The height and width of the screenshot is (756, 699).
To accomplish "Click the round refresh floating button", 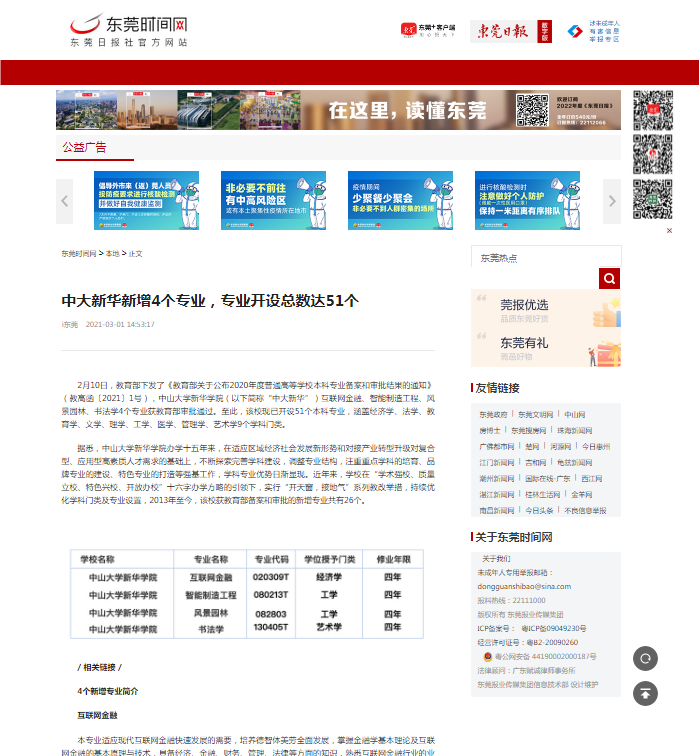I will pyautogui.click(x=646, y=658).
